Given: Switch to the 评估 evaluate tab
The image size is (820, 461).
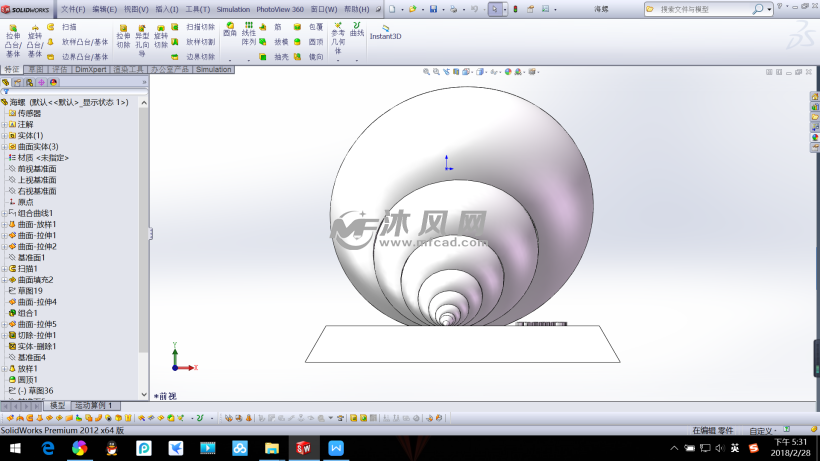Looking at the screenshot, I should 60,70.
